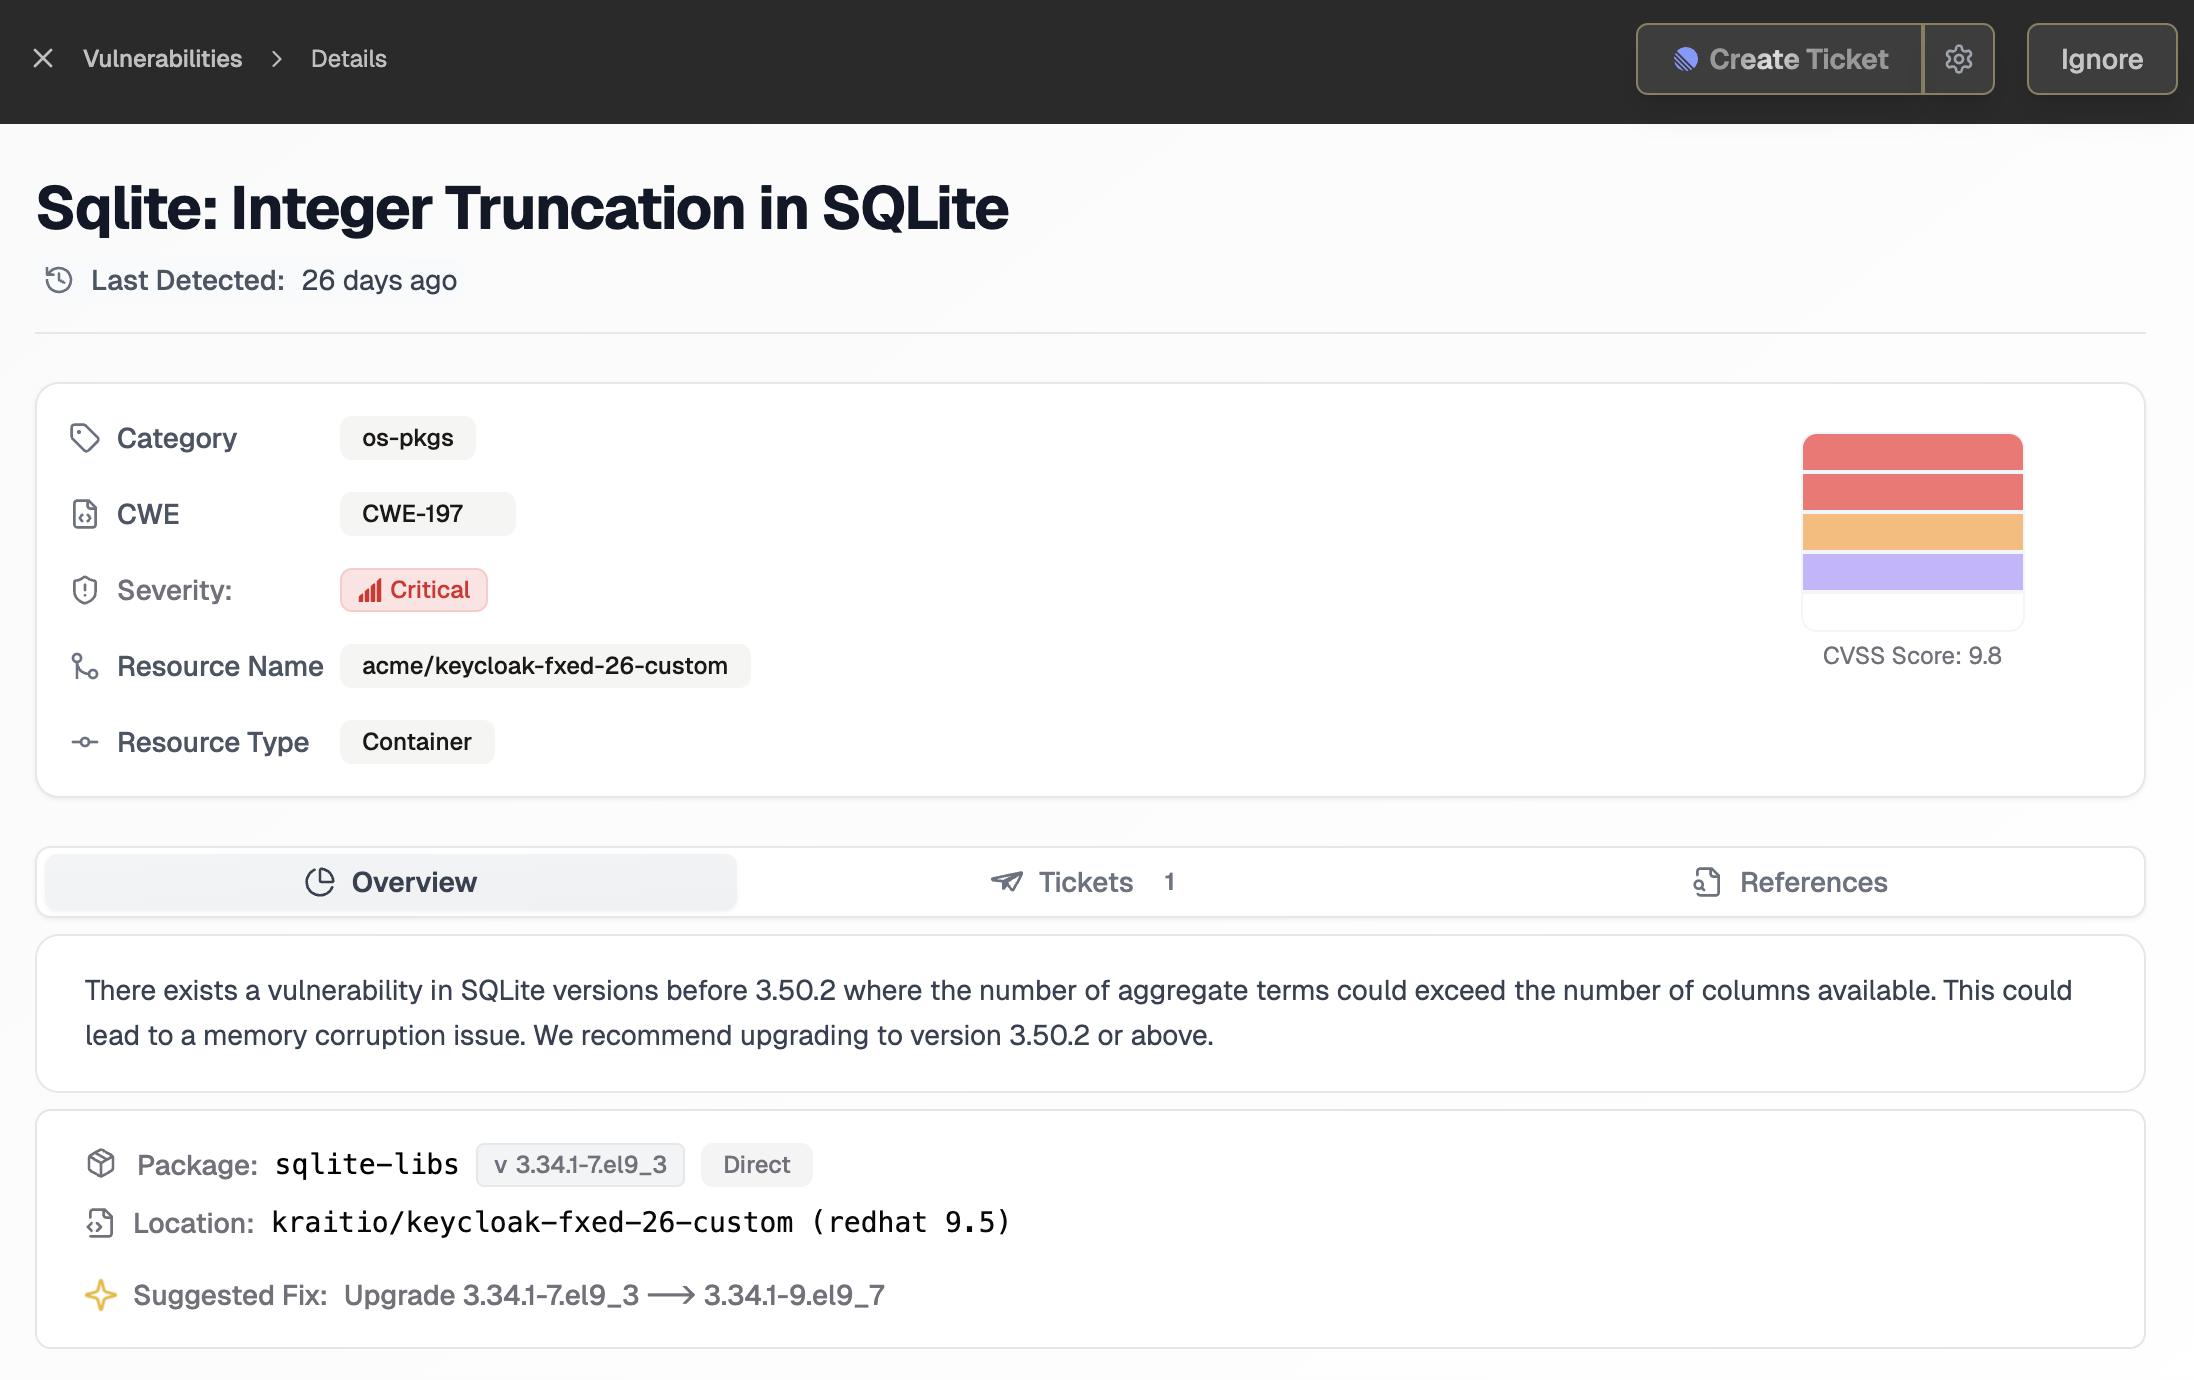Open ticket settings gear icon
The width and height of the screenshot is (2194, 1380).
1958,59
